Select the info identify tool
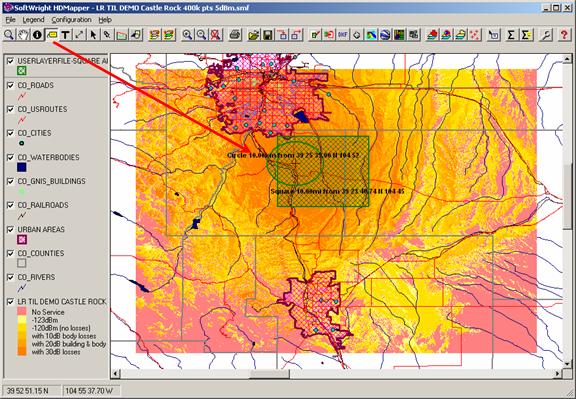This screenshot has height=399, width=576. [37, 35]
